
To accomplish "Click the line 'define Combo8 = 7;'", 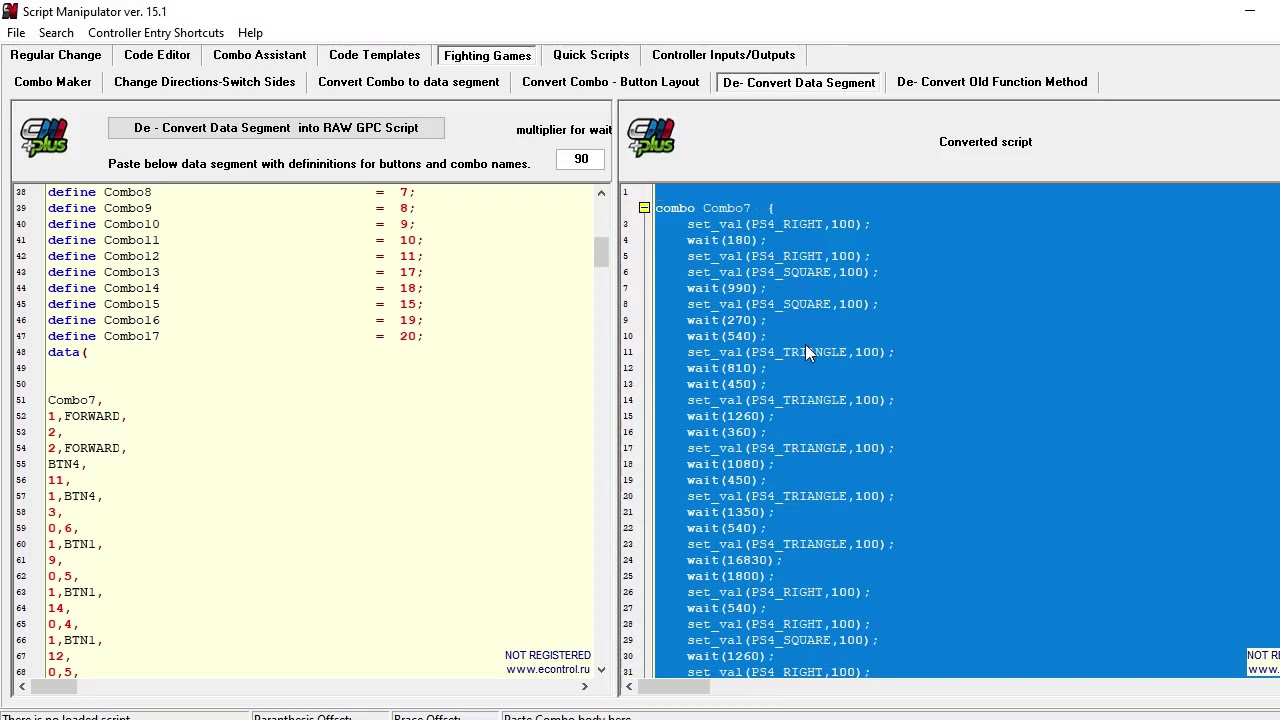I will pyautogui.click(x=231, y=192).
